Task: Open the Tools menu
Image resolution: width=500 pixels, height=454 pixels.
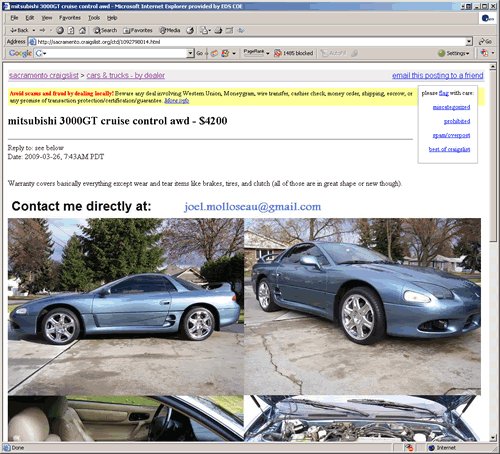Action: [x=94, y=18]
